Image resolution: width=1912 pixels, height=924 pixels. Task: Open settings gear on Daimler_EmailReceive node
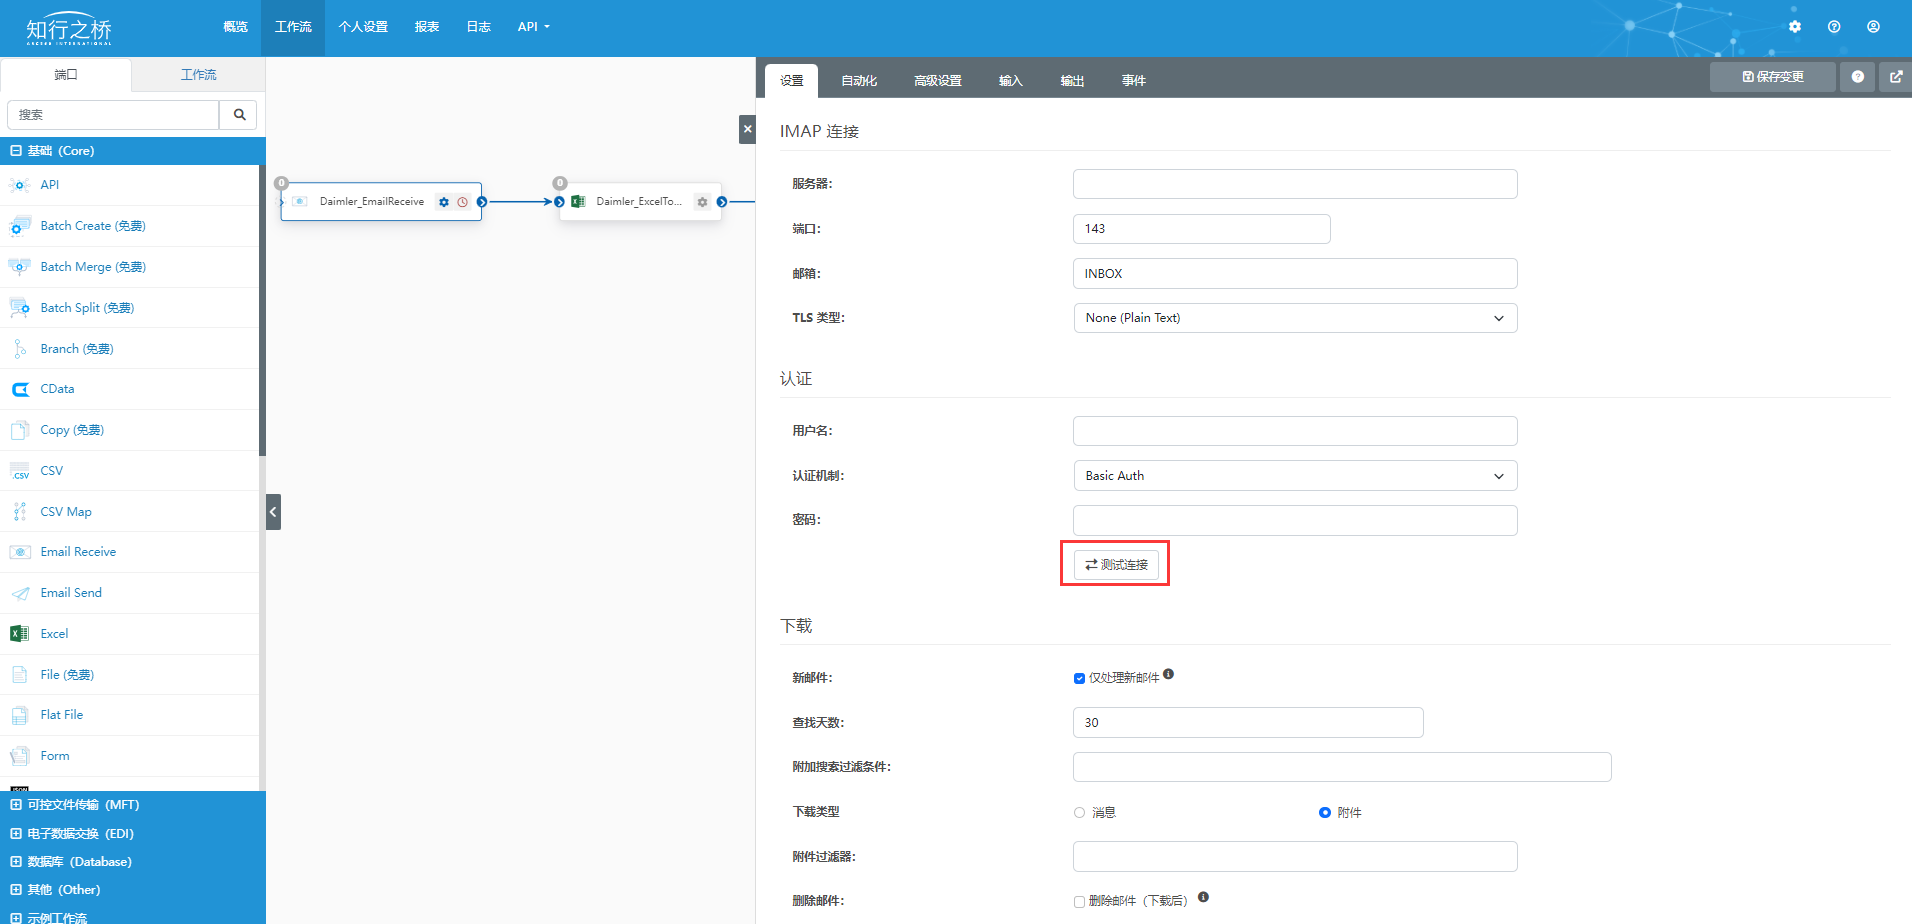pos(443,201)
